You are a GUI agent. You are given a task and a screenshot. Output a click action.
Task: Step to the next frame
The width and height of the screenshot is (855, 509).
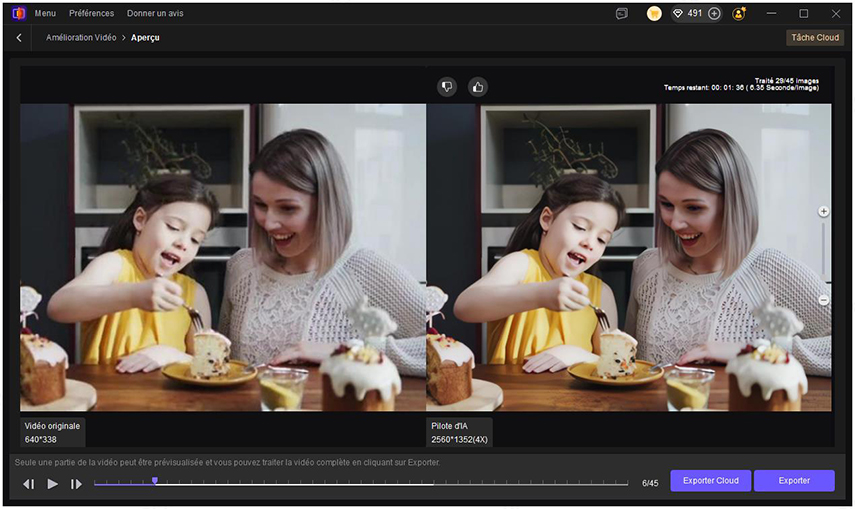pos(77,484)
